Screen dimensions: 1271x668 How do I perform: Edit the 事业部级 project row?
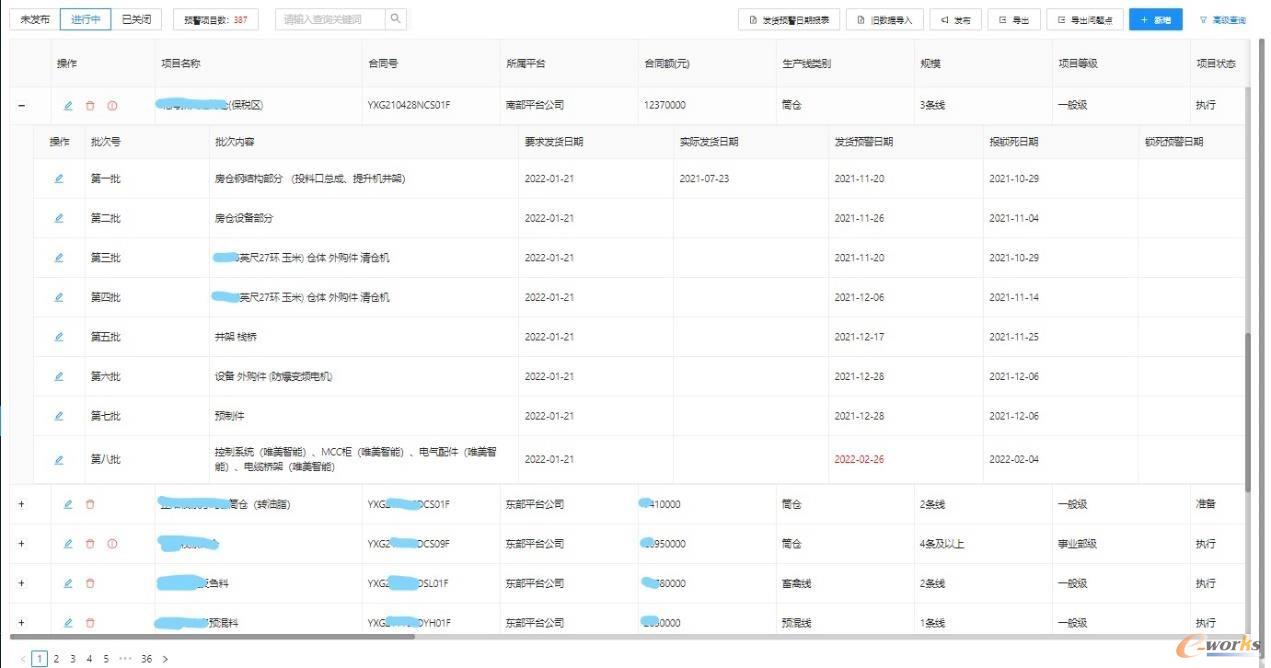tap(68, 544)
